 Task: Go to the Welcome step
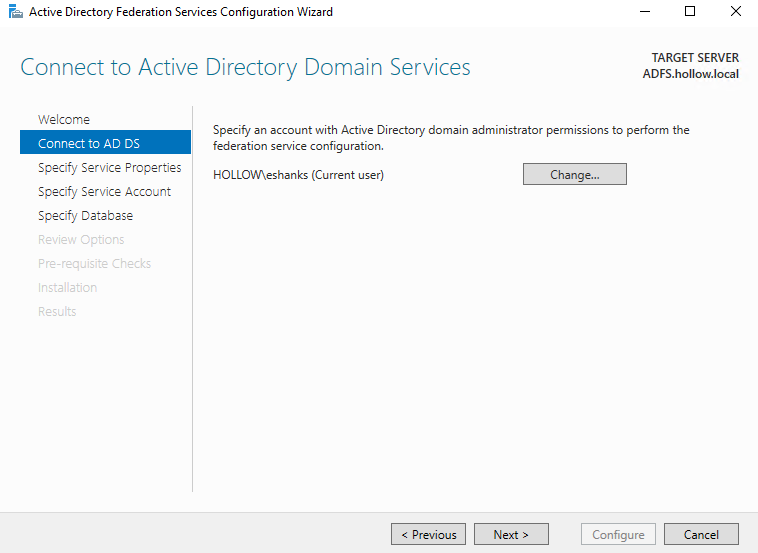point(64,120)
